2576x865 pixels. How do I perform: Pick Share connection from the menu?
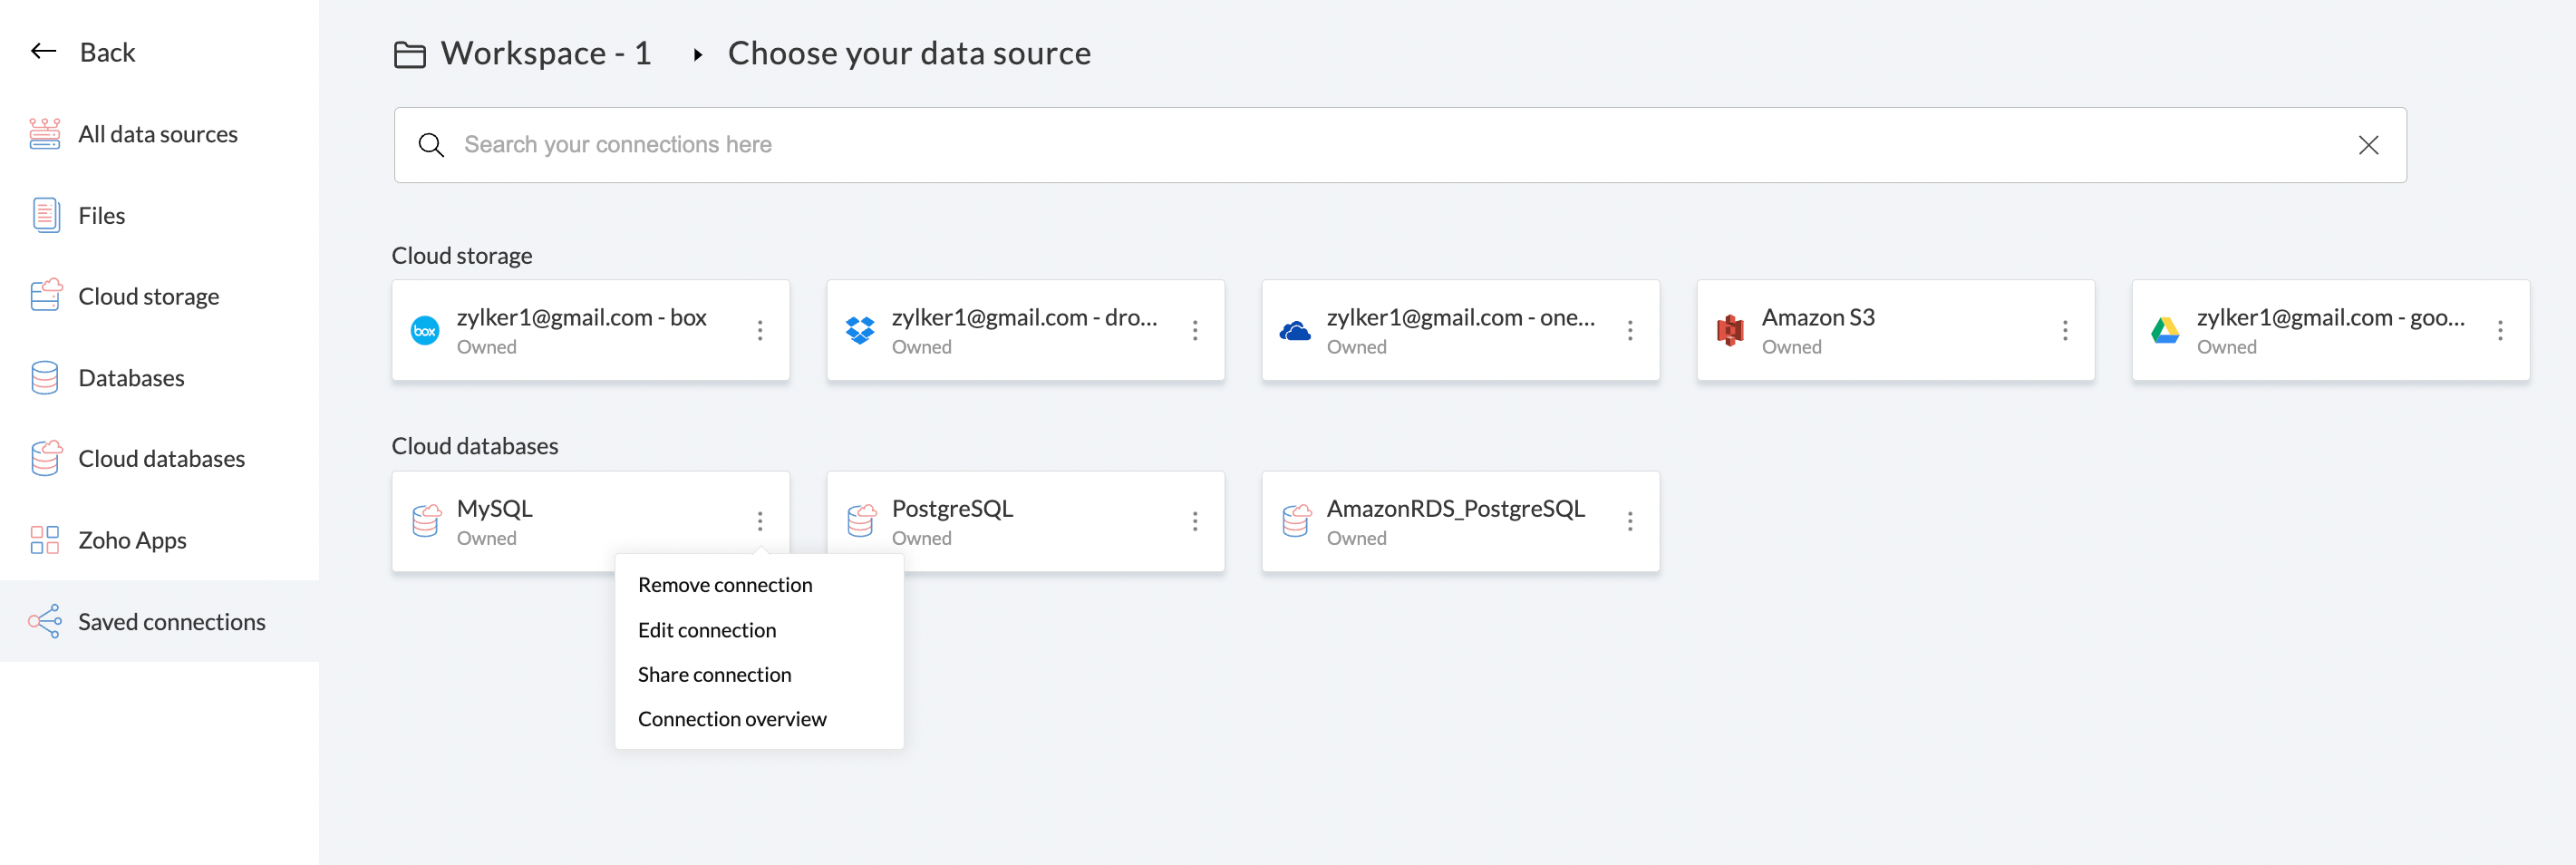pos(714,675)
